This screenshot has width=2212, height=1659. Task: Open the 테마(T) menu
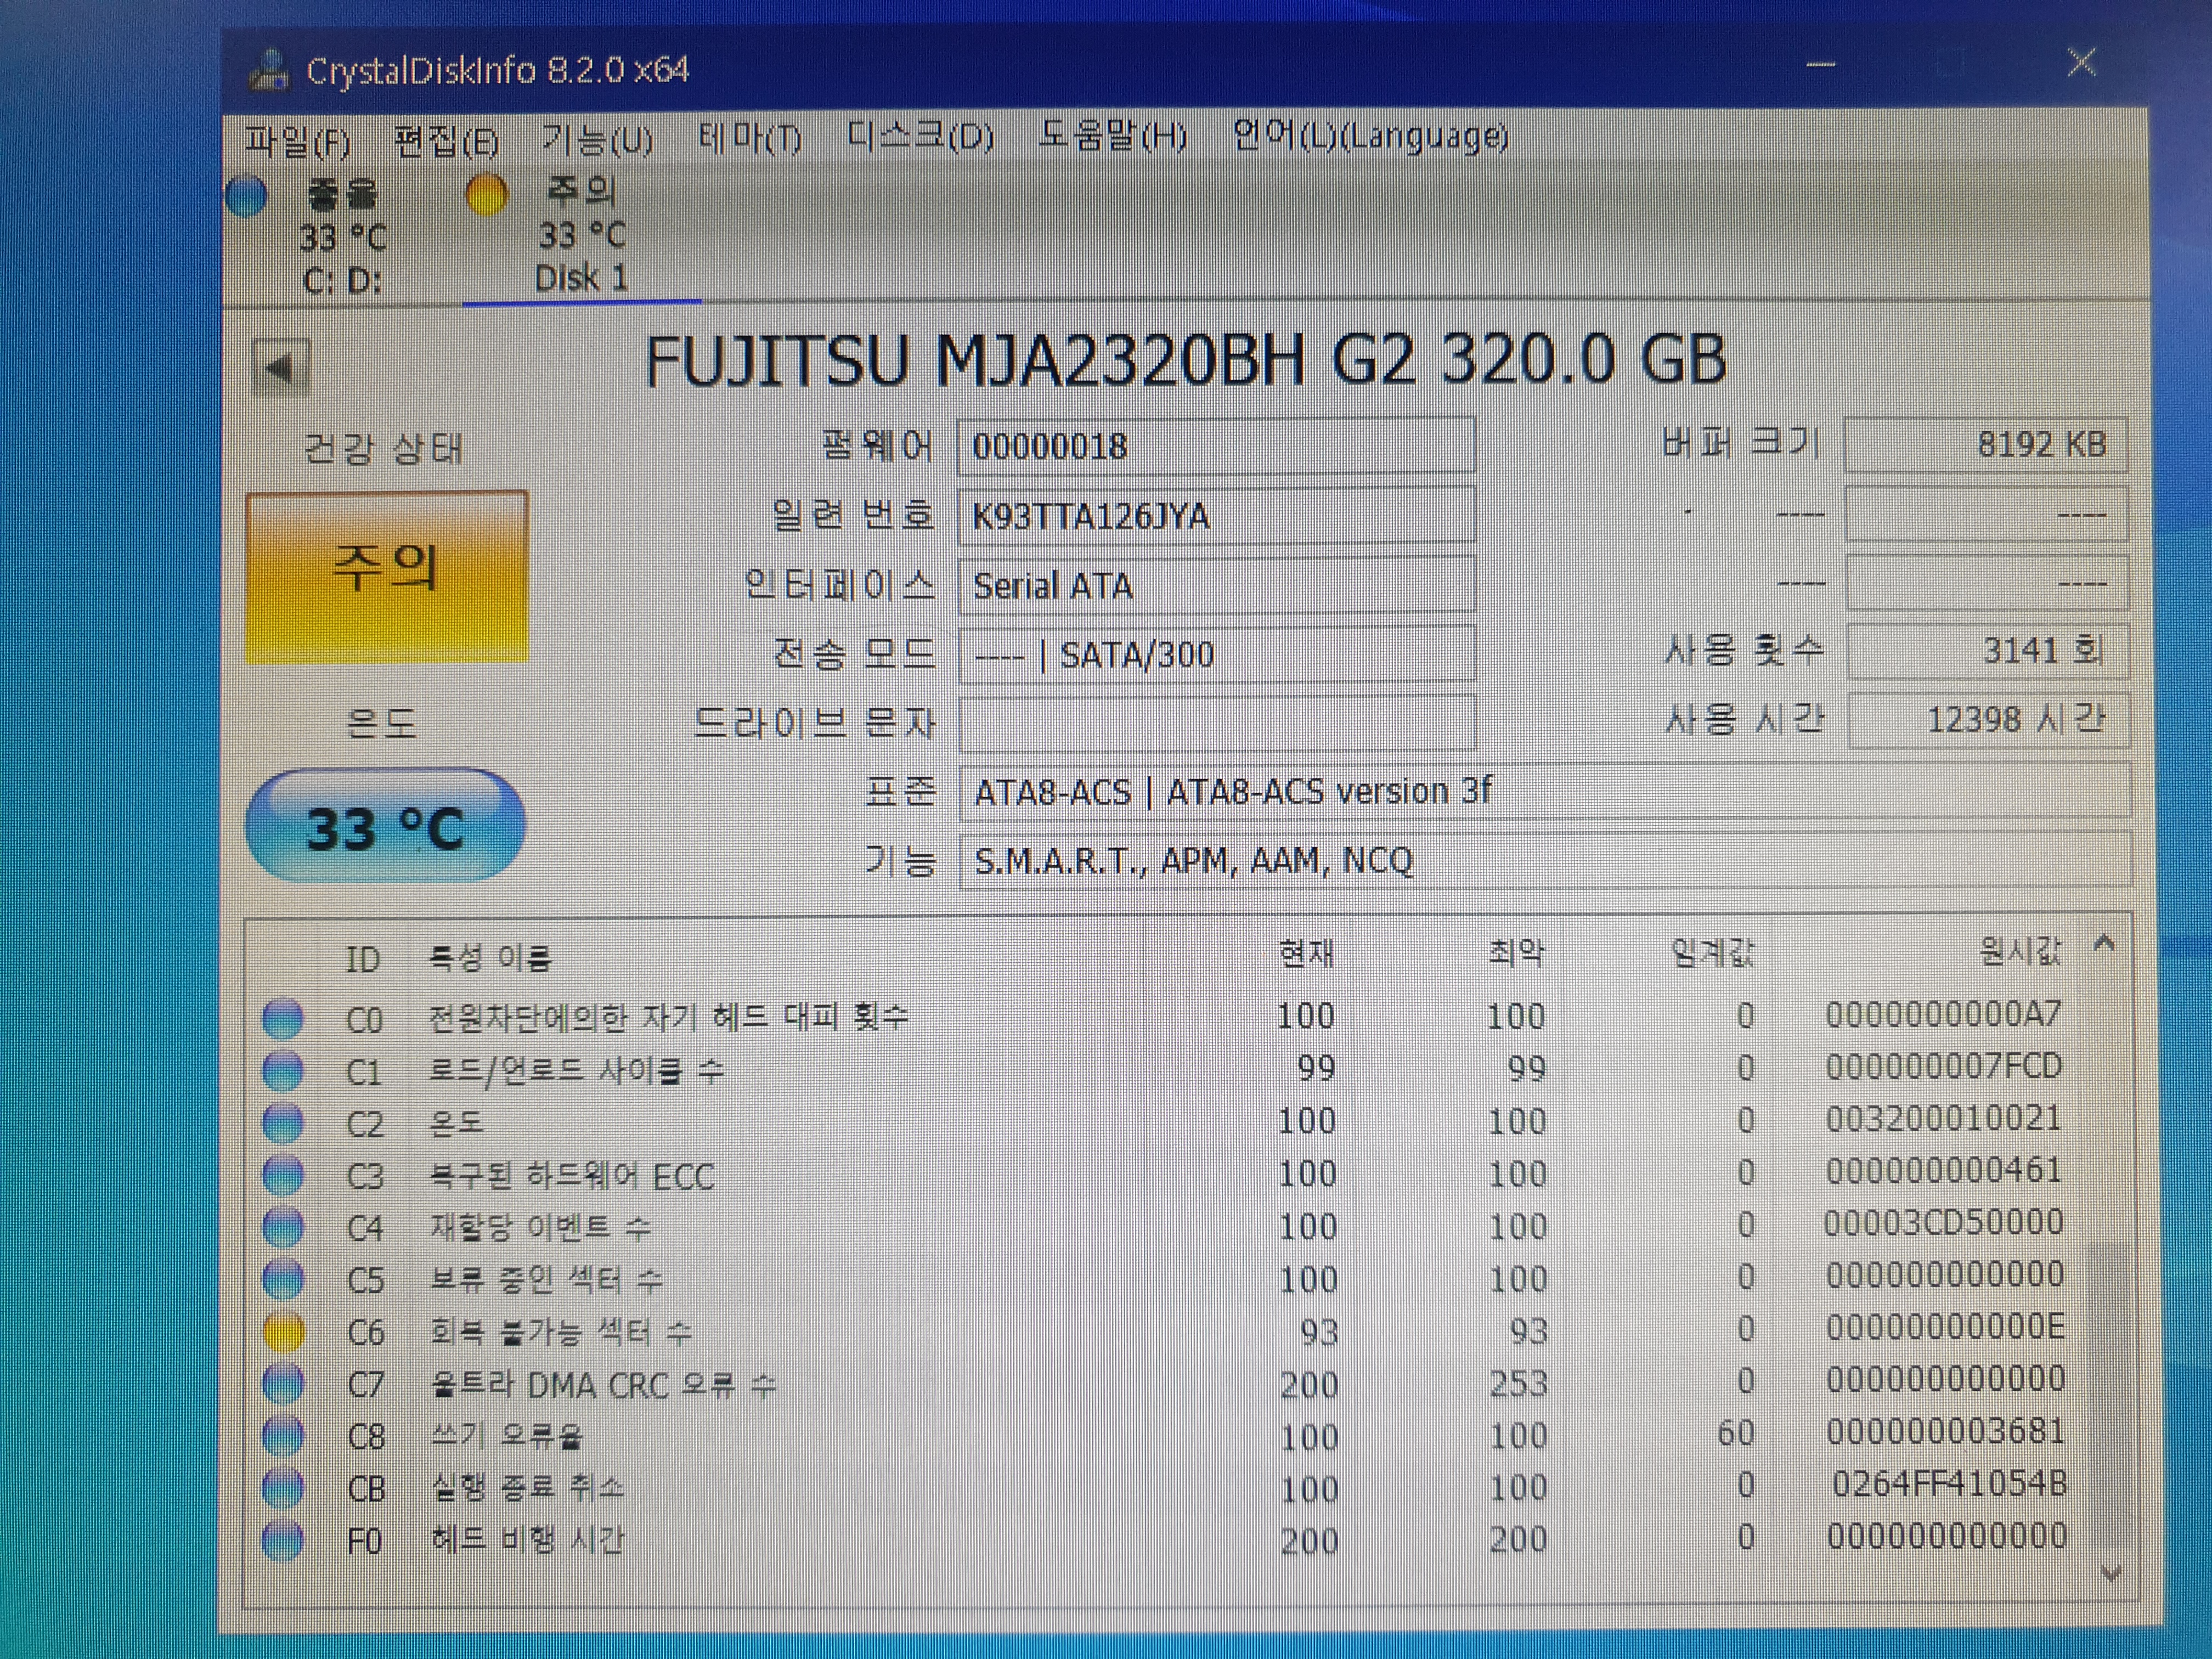750,137
